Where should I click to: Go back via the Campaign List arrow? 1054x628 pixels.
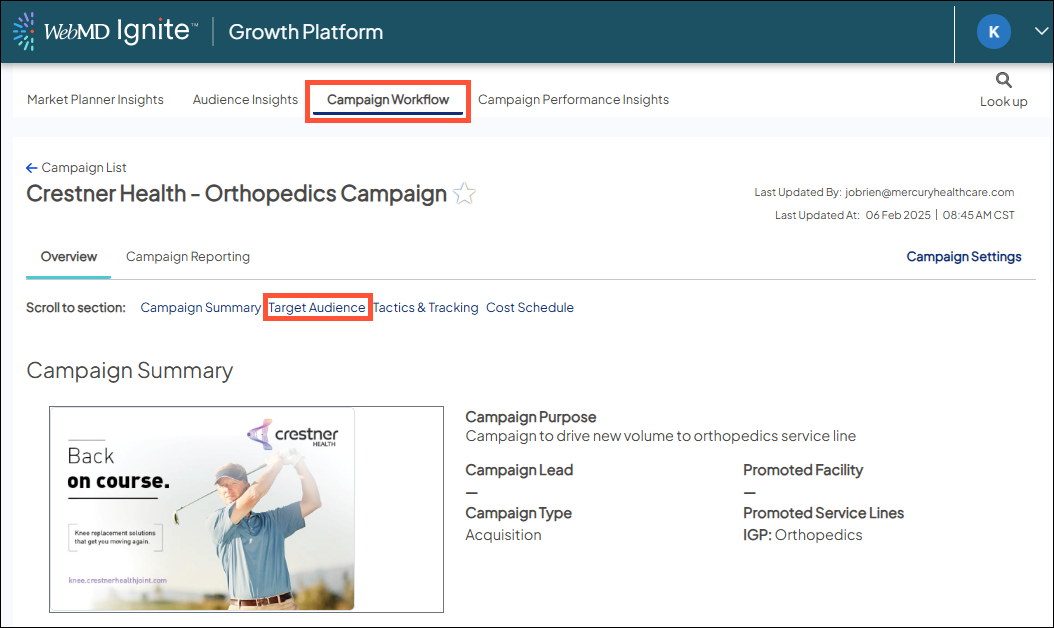pos(32,168)
